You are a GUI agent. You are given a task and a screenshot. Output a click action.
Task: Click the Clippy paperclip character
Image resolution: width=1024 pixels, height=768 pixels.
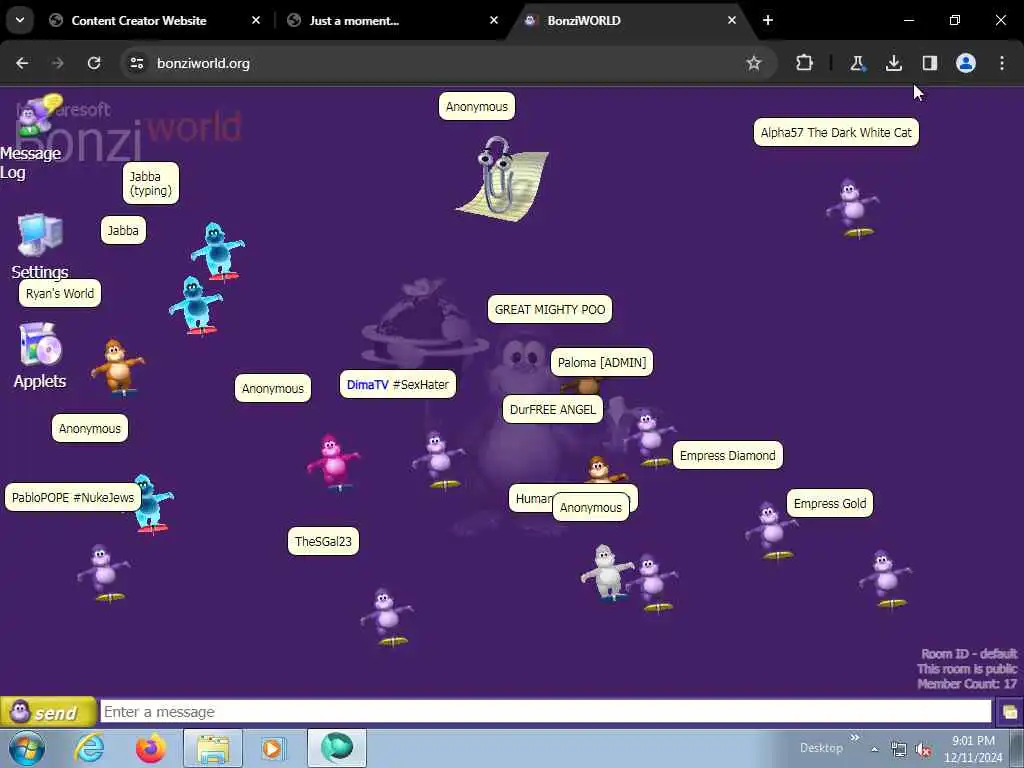[502, 178]
